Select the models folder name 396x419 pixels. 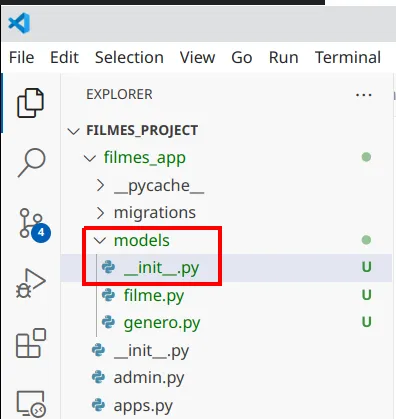pos(142,240)
